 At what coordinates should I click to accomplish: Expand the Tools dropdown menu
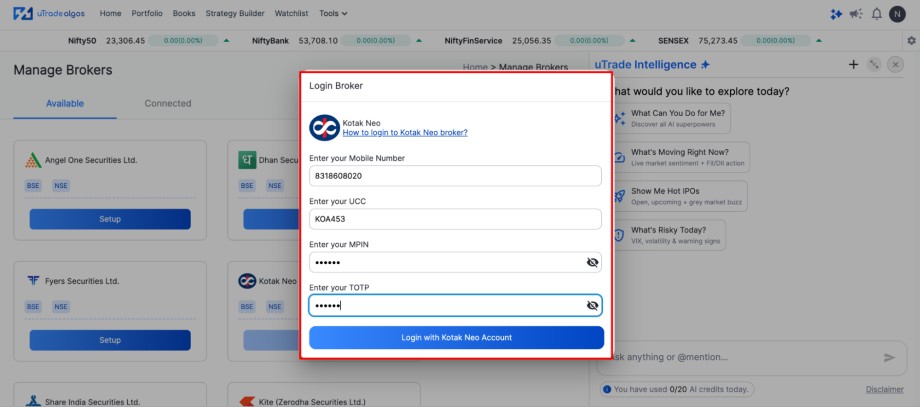click(x=333, y=13)
